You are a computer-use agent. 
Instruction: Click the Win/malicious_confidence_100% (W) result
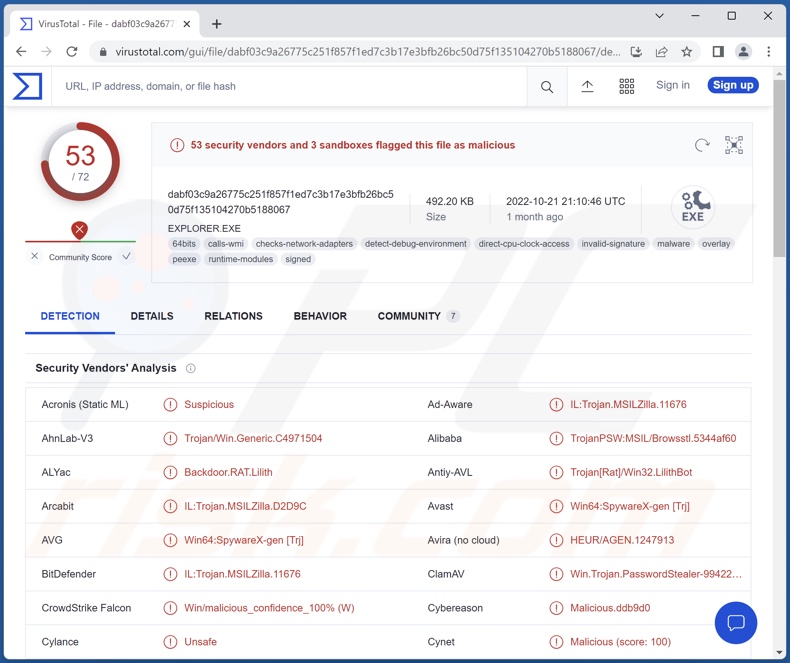(269, 608)
